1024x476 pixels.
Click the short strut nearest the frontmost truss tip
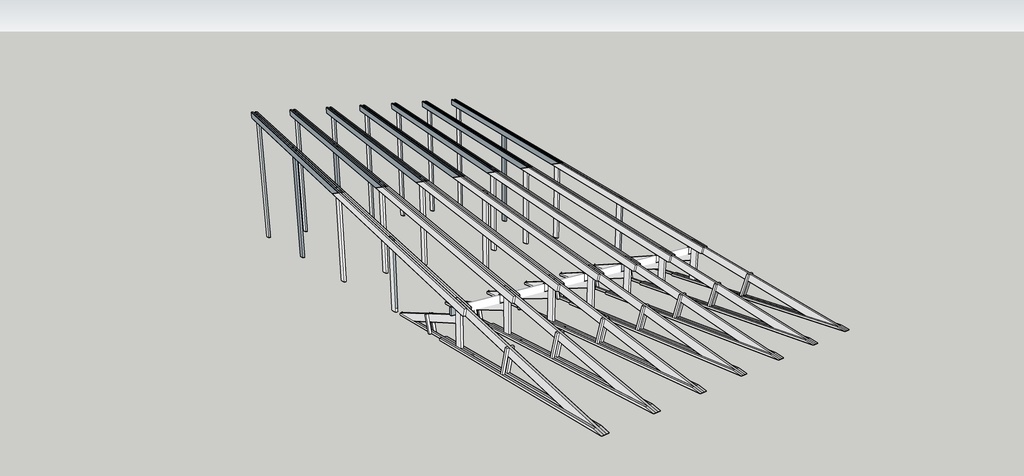pos(507,360)
